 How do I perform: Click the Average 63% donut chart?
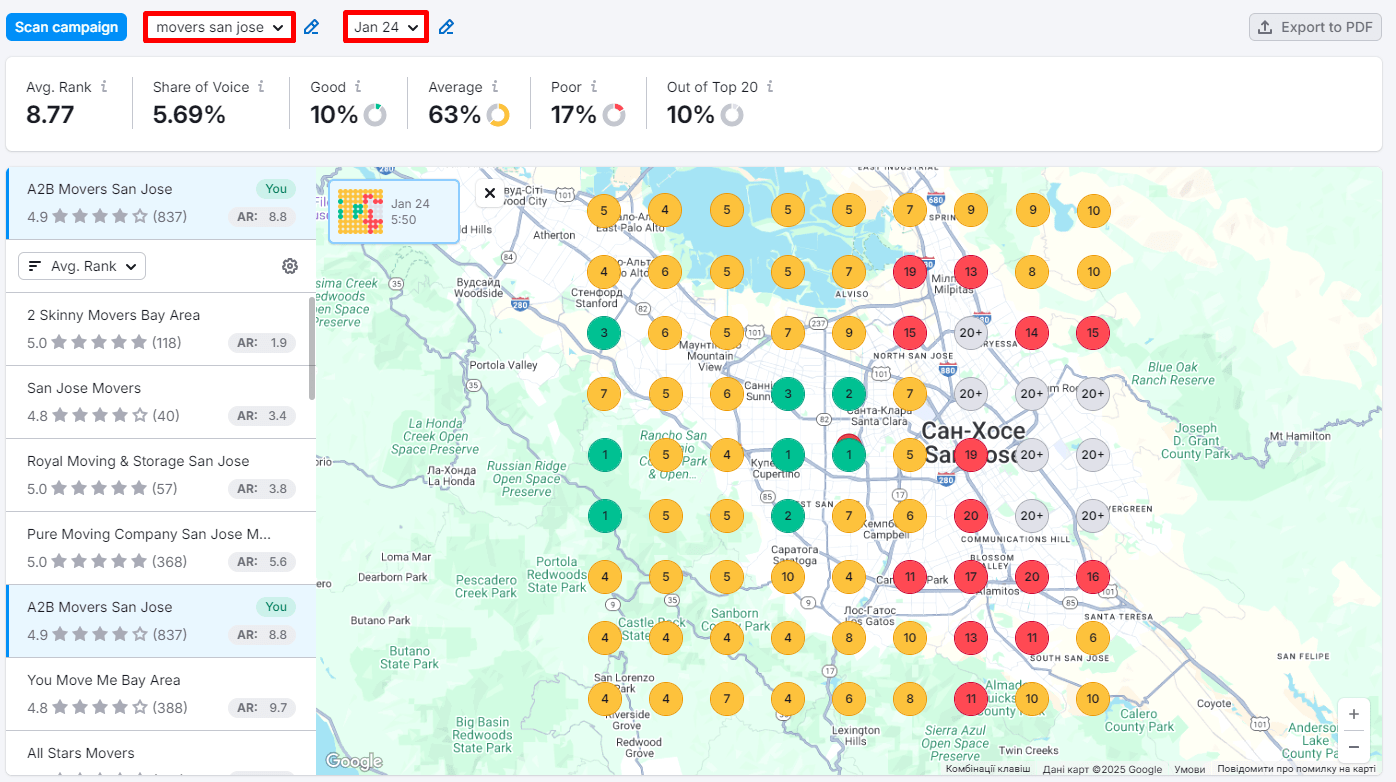tap(498, 115)
